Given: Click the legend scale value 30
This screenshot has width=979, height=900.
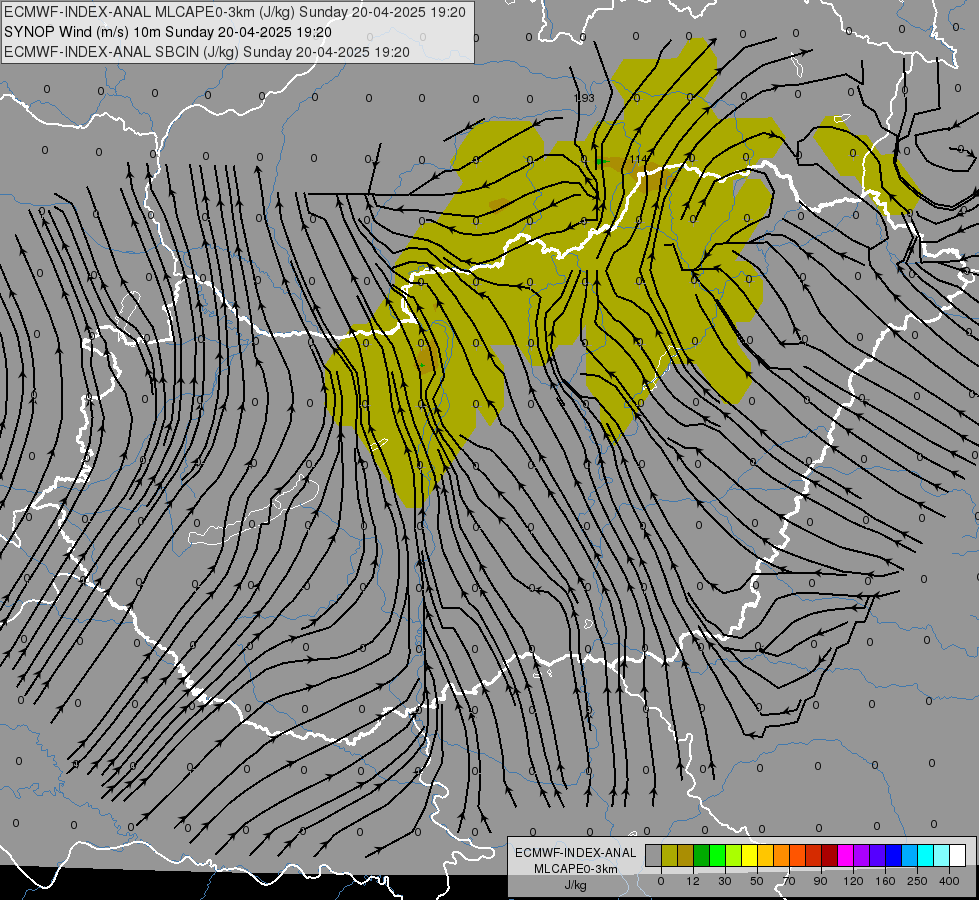Looking at the screenshot, I should [x=725, y=881].
